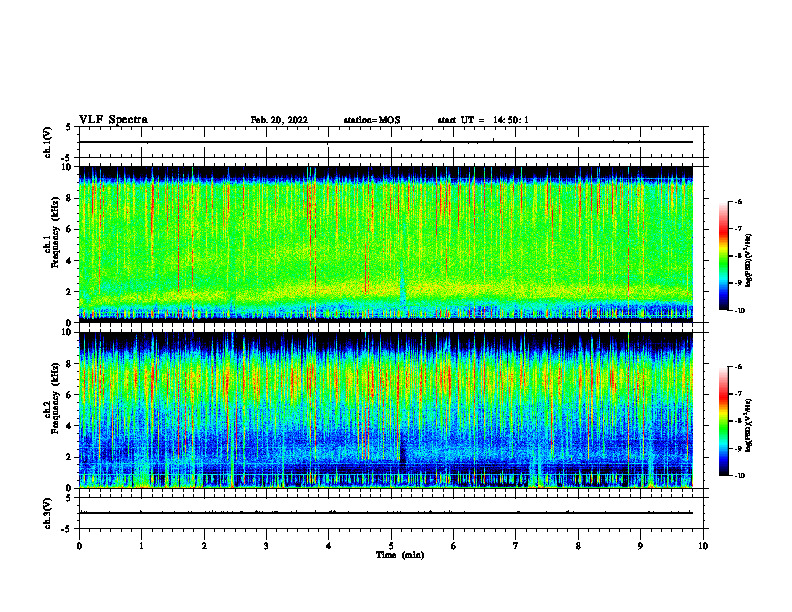792x612 pixels.
Task: Click the "-10" label on ch.2 colorbar
Action: coord(740,475)
